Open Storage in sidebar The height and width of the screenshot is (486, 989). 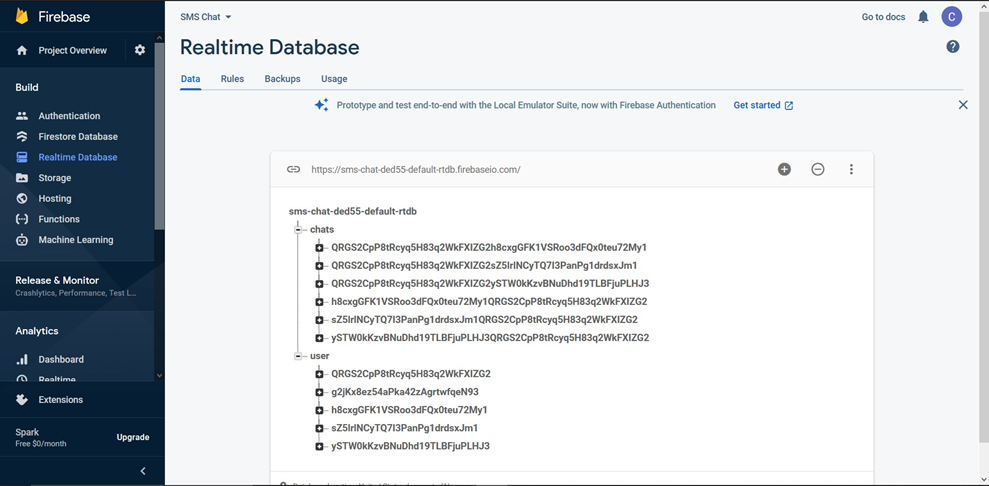coord(55,178)
